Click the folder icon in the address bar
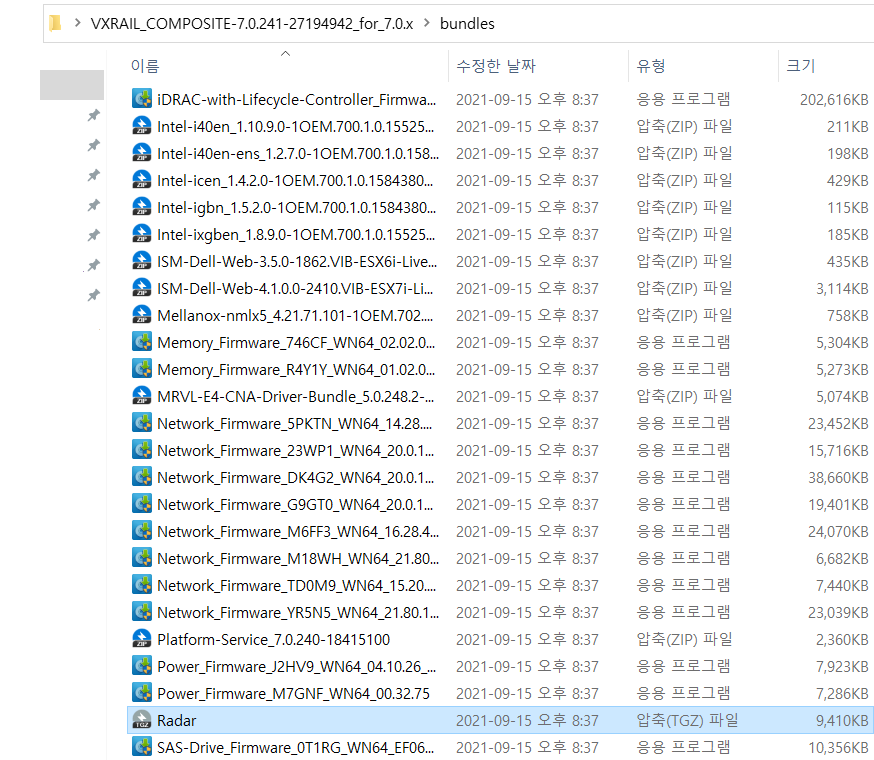The height and width of the screenshot is (760, 874). point(55,23)
